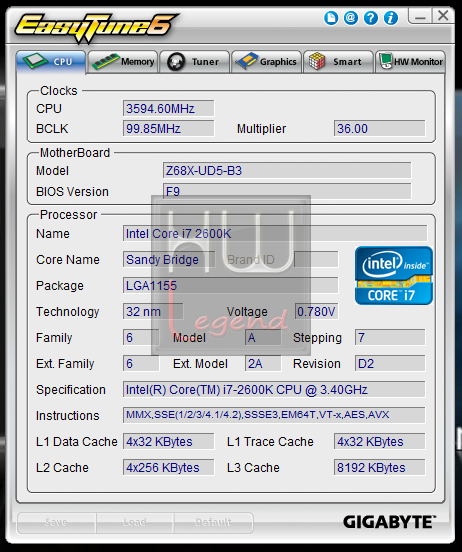
Task: Click the Save button
Action: (x=56, y=522)
